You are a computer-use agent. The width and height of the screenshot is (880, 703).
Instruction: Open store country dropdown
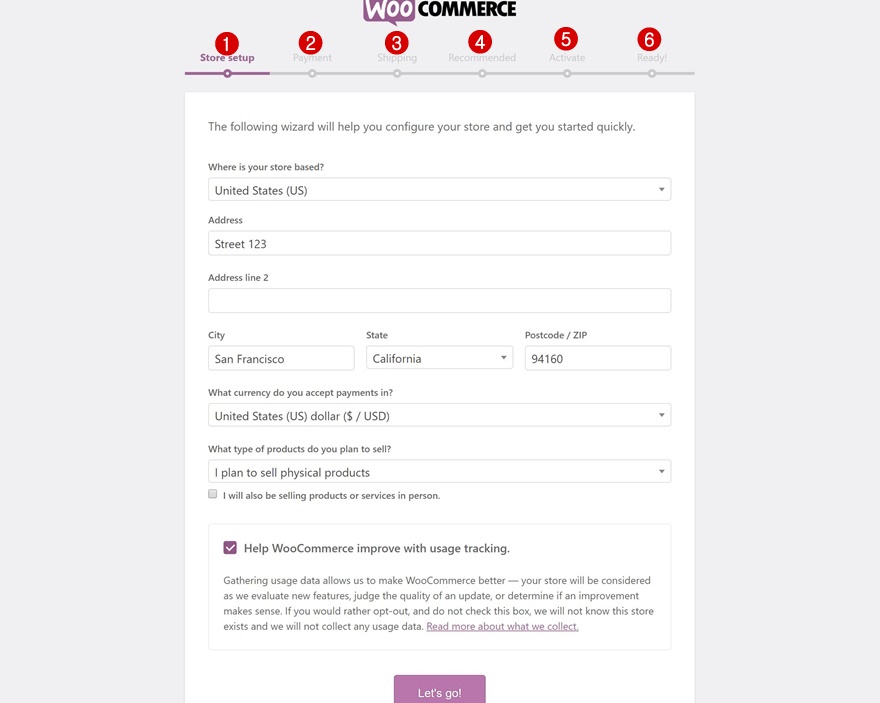(439, 190)
